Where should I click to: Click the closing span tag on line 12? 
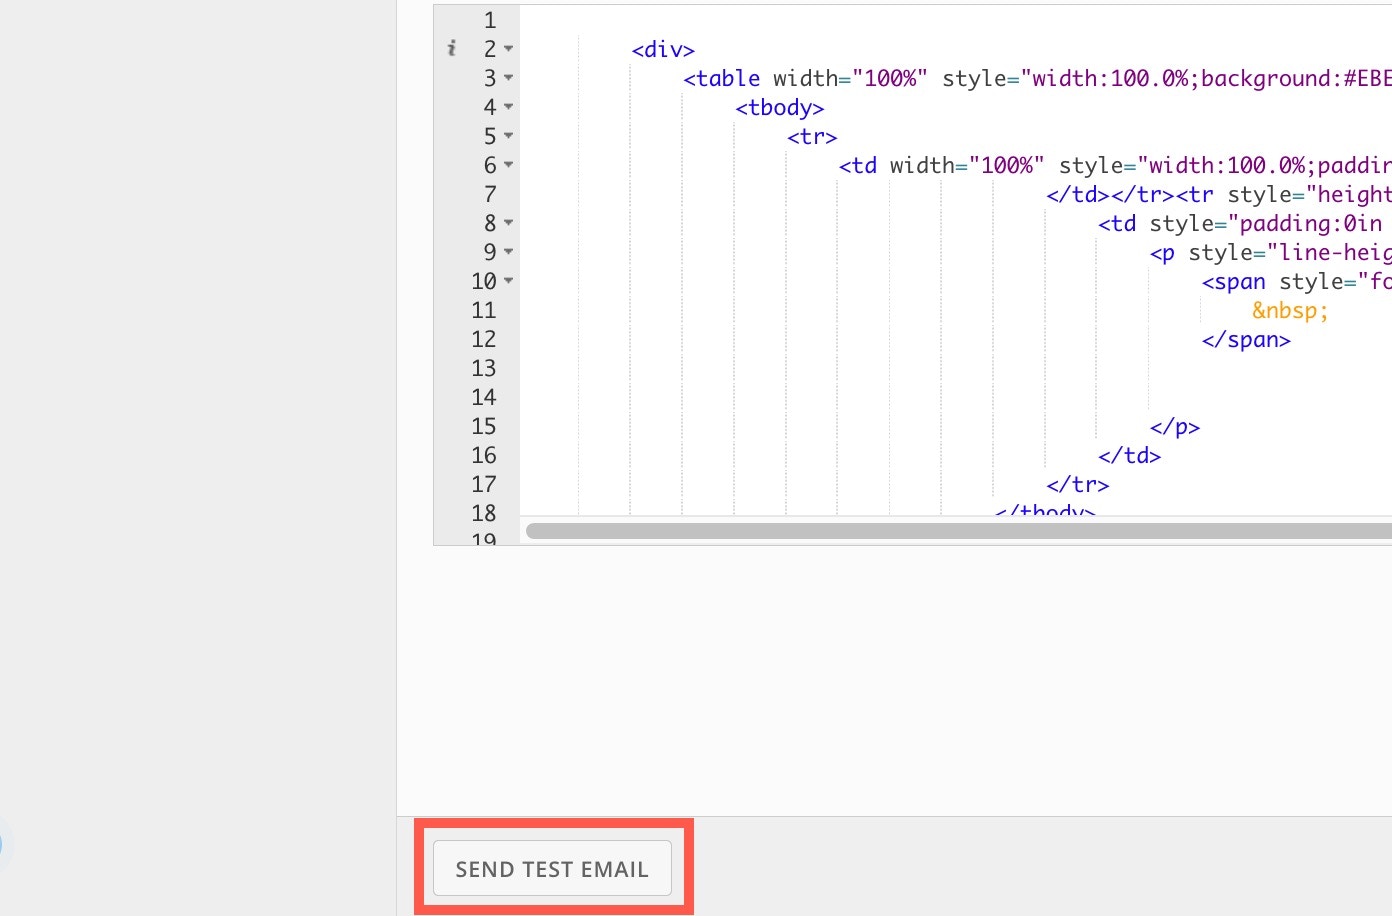click(x=1245, y=339)
